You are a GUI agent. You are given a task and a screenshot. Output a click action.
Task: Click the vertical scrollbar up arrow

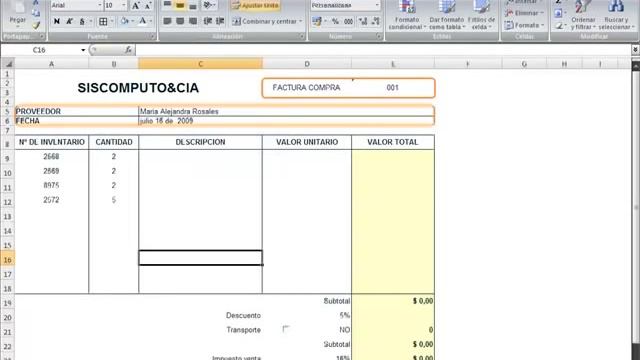click(x=636, y=66)
